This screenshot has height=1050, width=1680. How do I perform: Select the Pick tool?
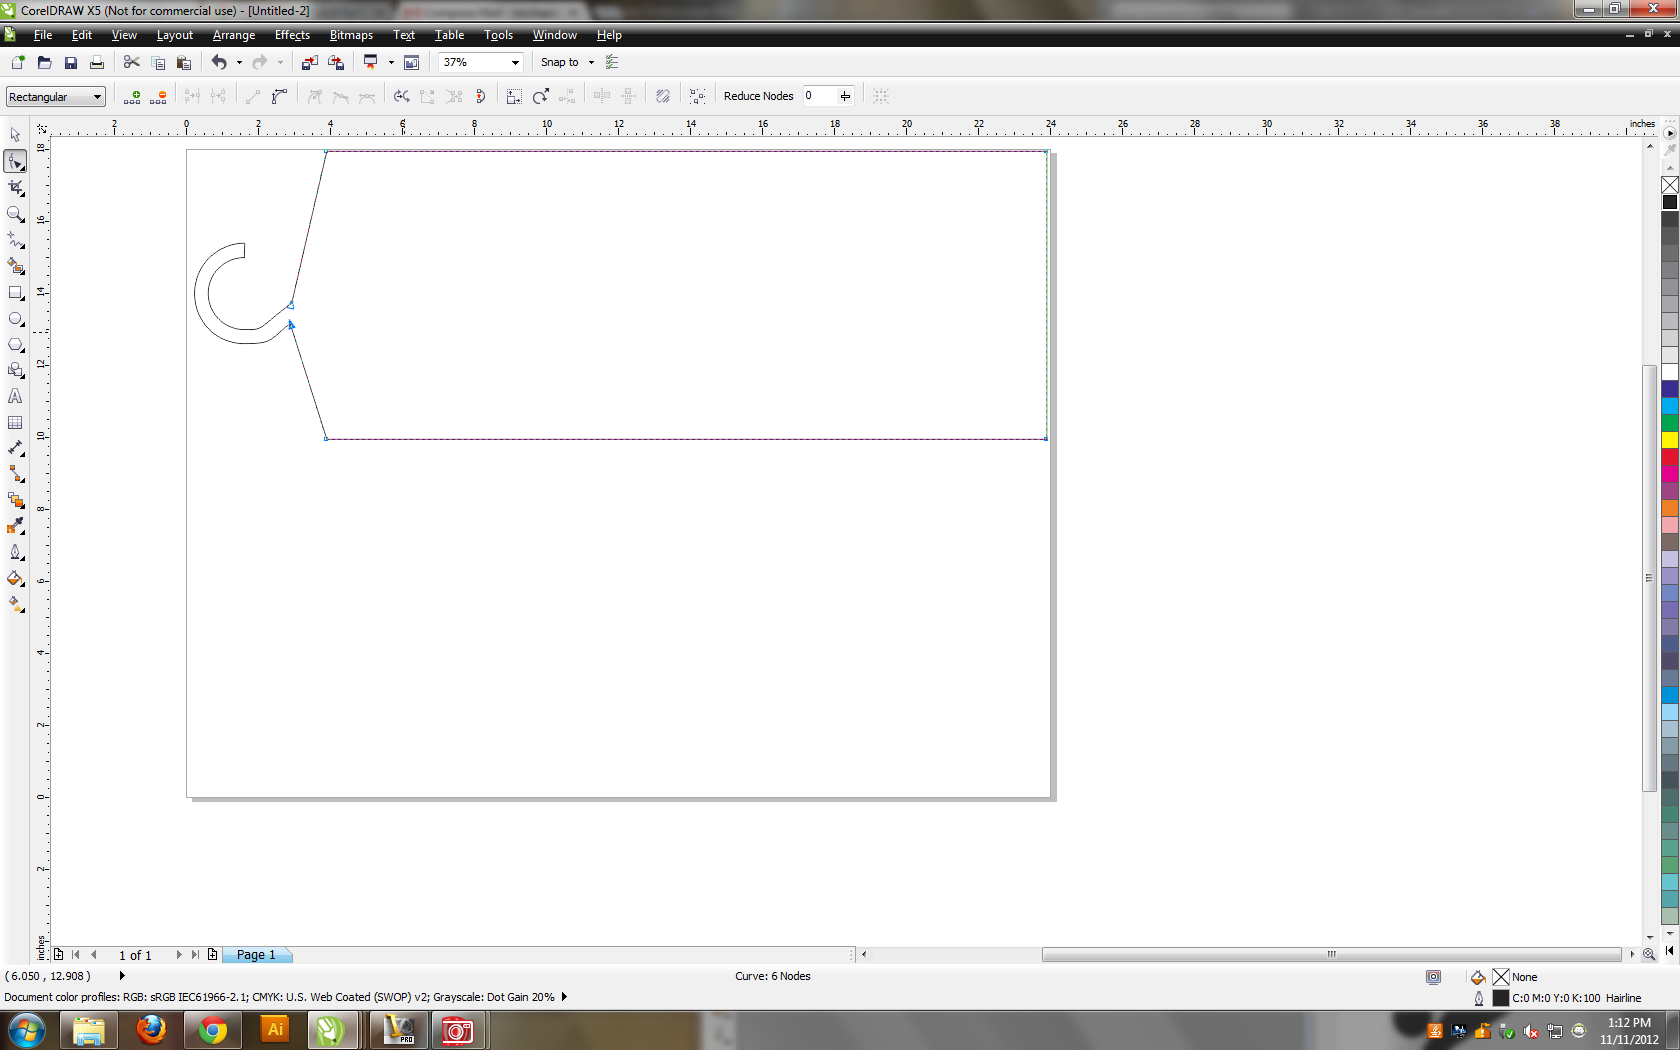(x=15, y=135)
